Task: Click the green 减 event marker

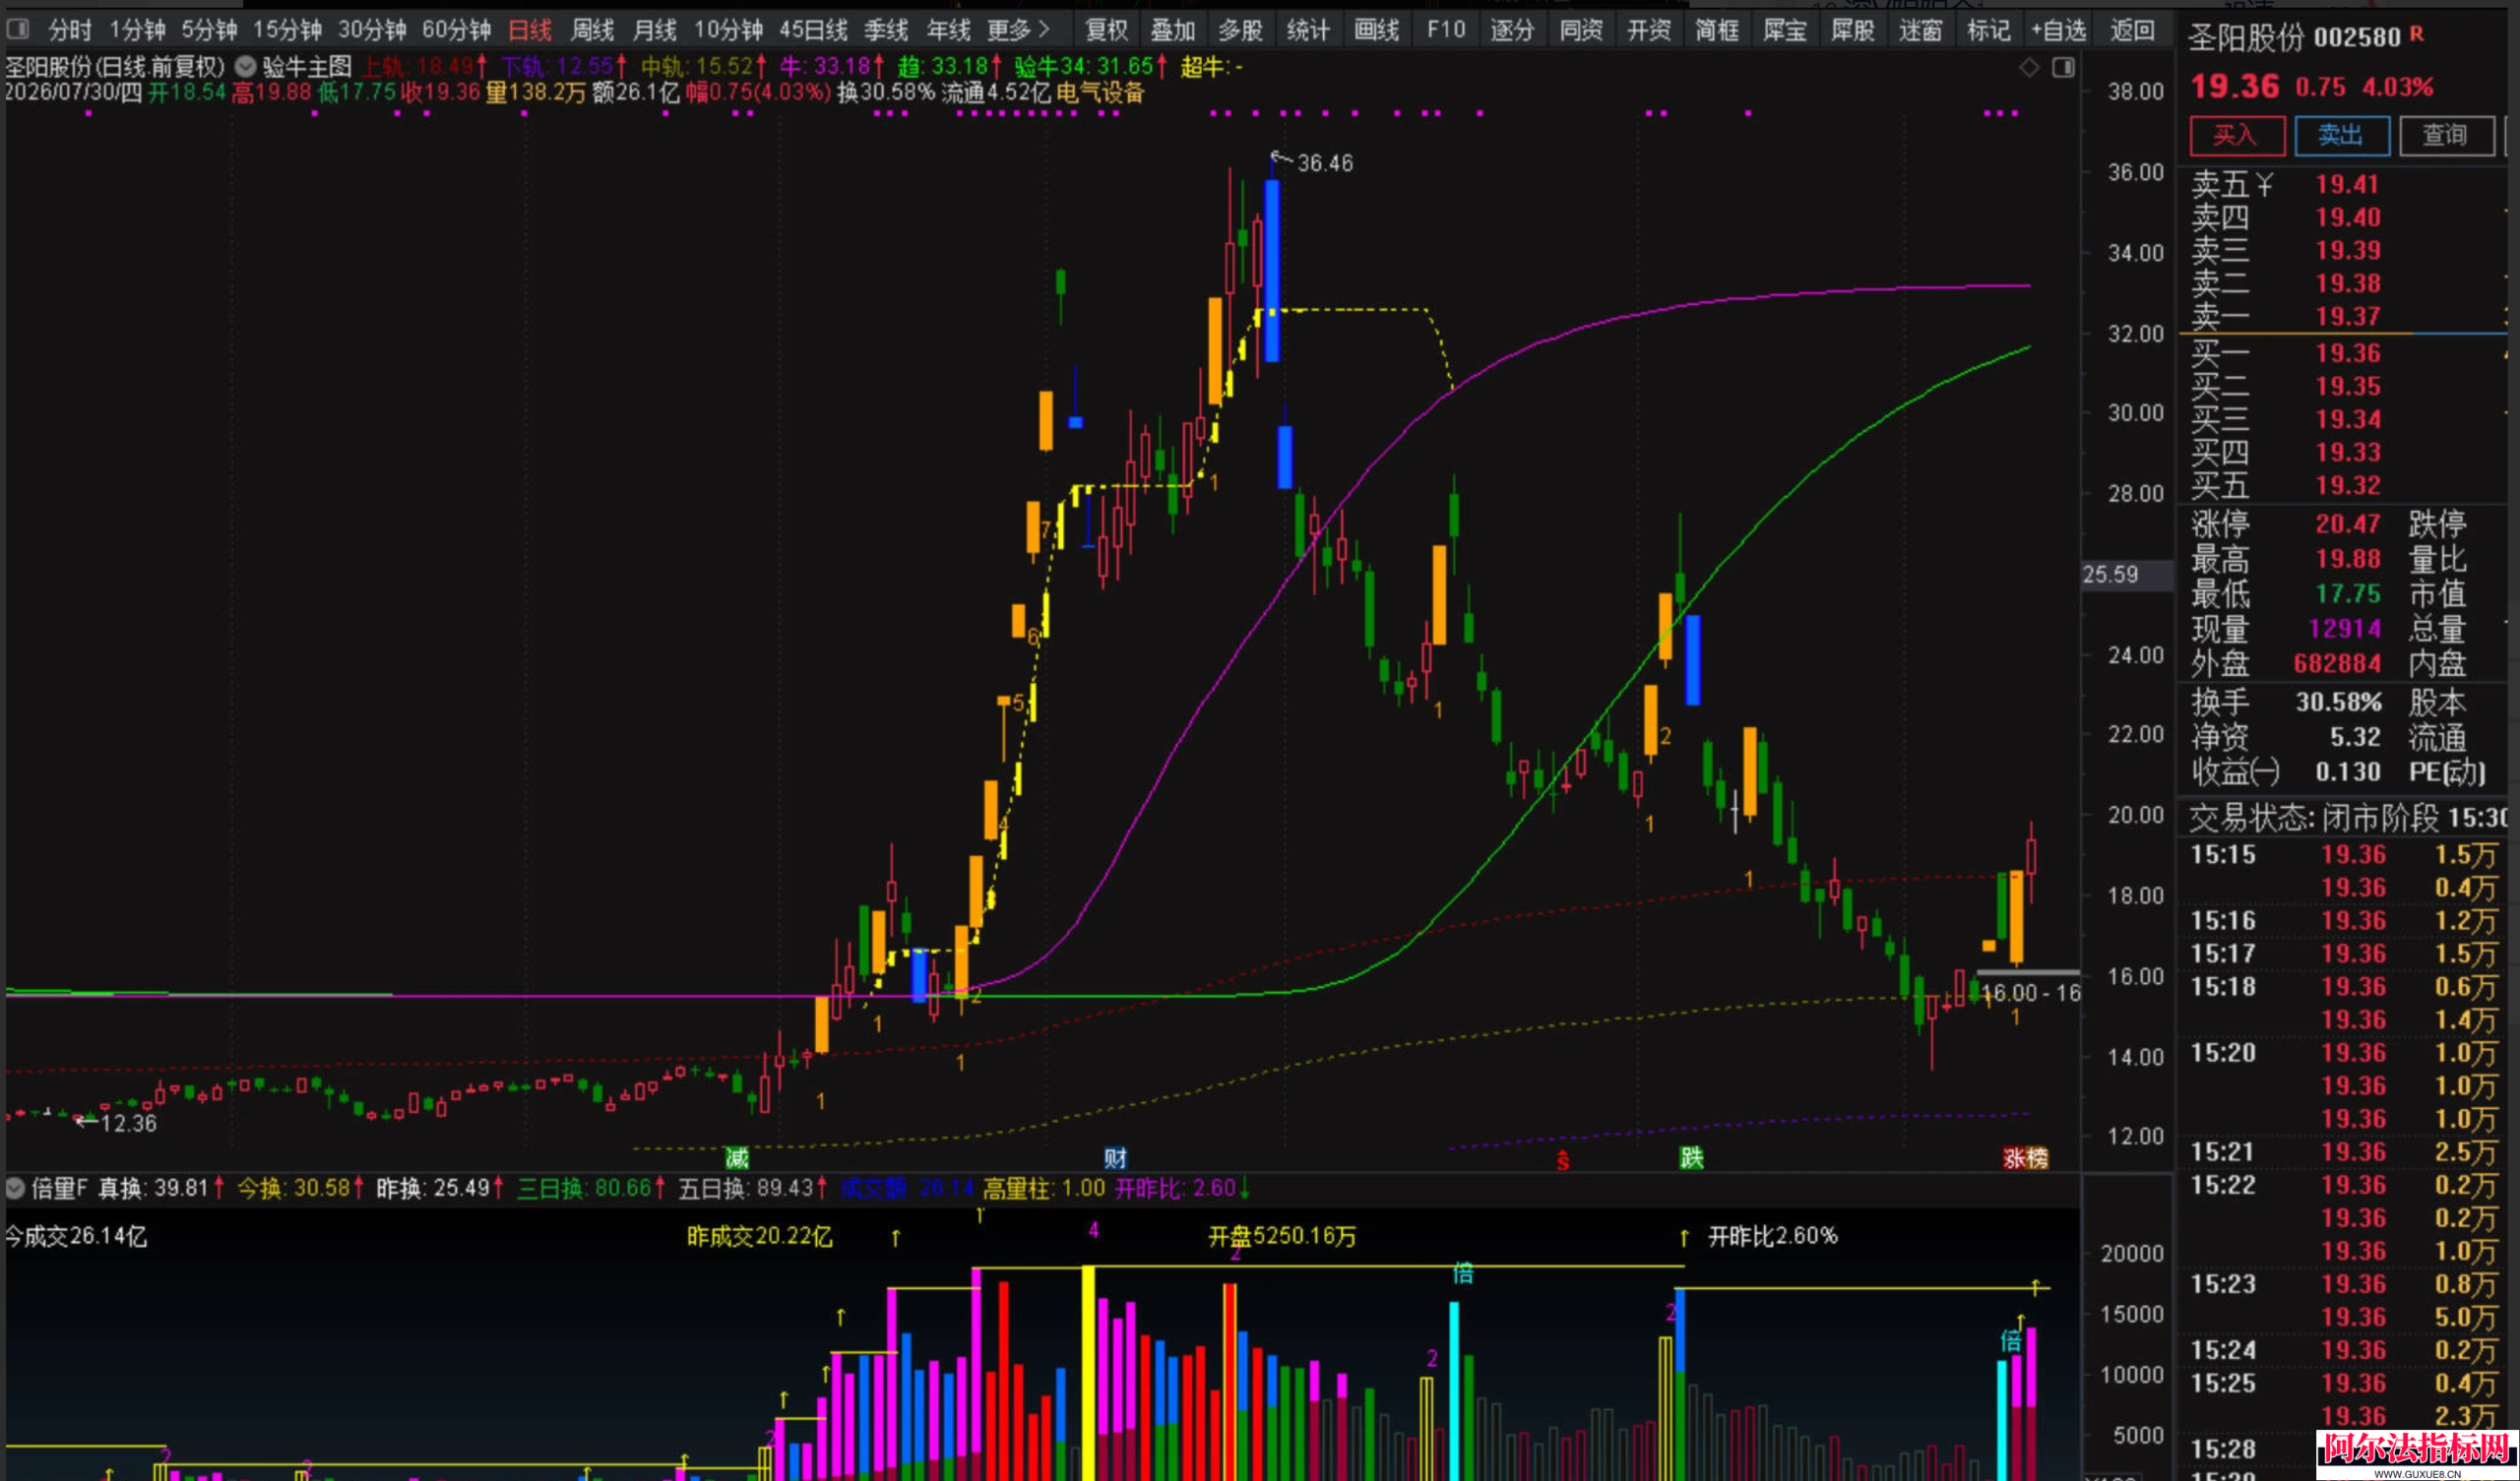Action: coord(737,1158)
